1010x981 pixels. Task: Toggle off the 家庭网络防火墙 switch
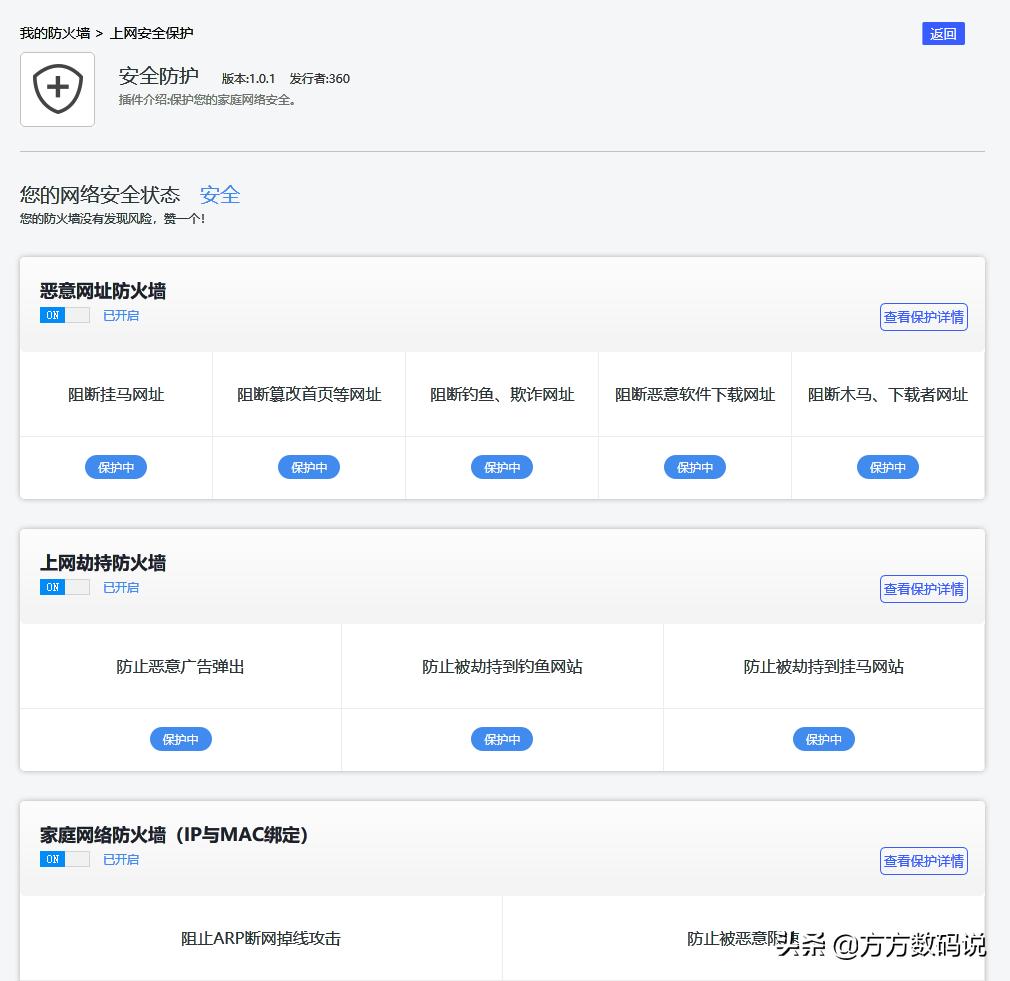click(x=64, y=859)
